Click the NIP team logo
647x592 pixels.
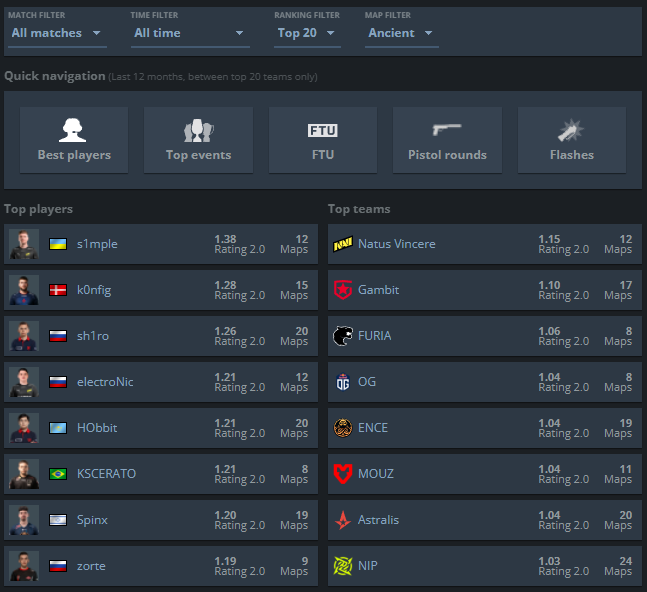pyautogui.click(x=343, y=566)
